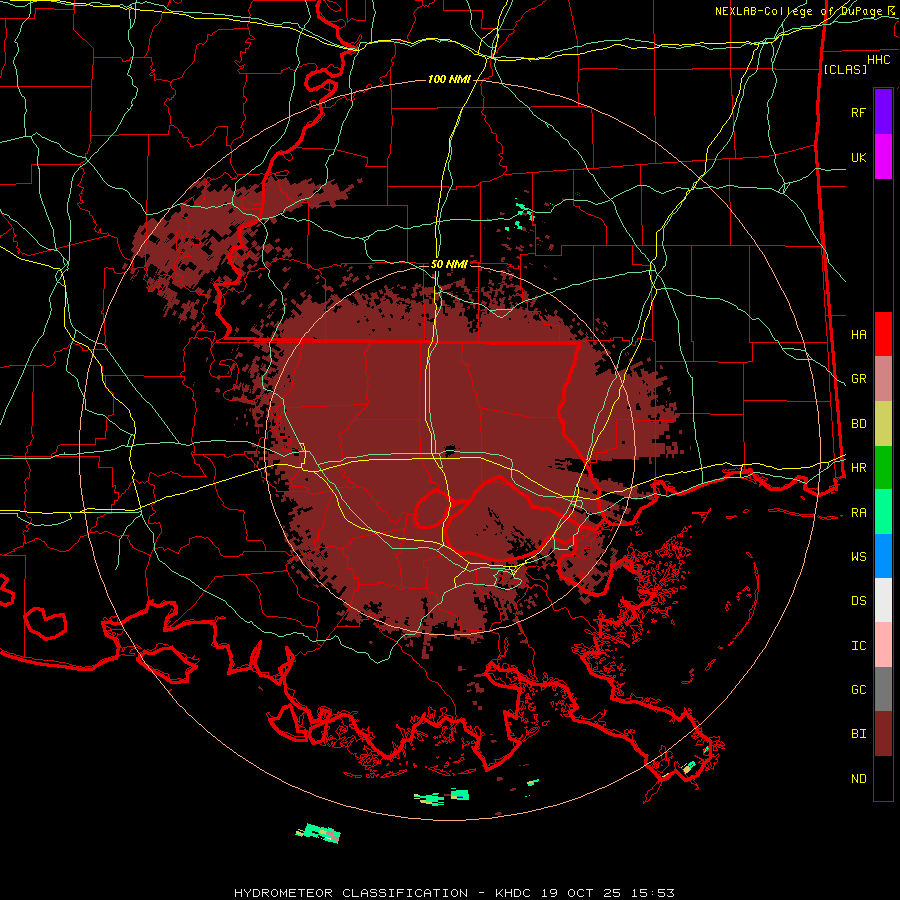This screenshot has width=900, height=900.
Task: Click the UK magenta legend swatch
Action: tap(883, 157)
